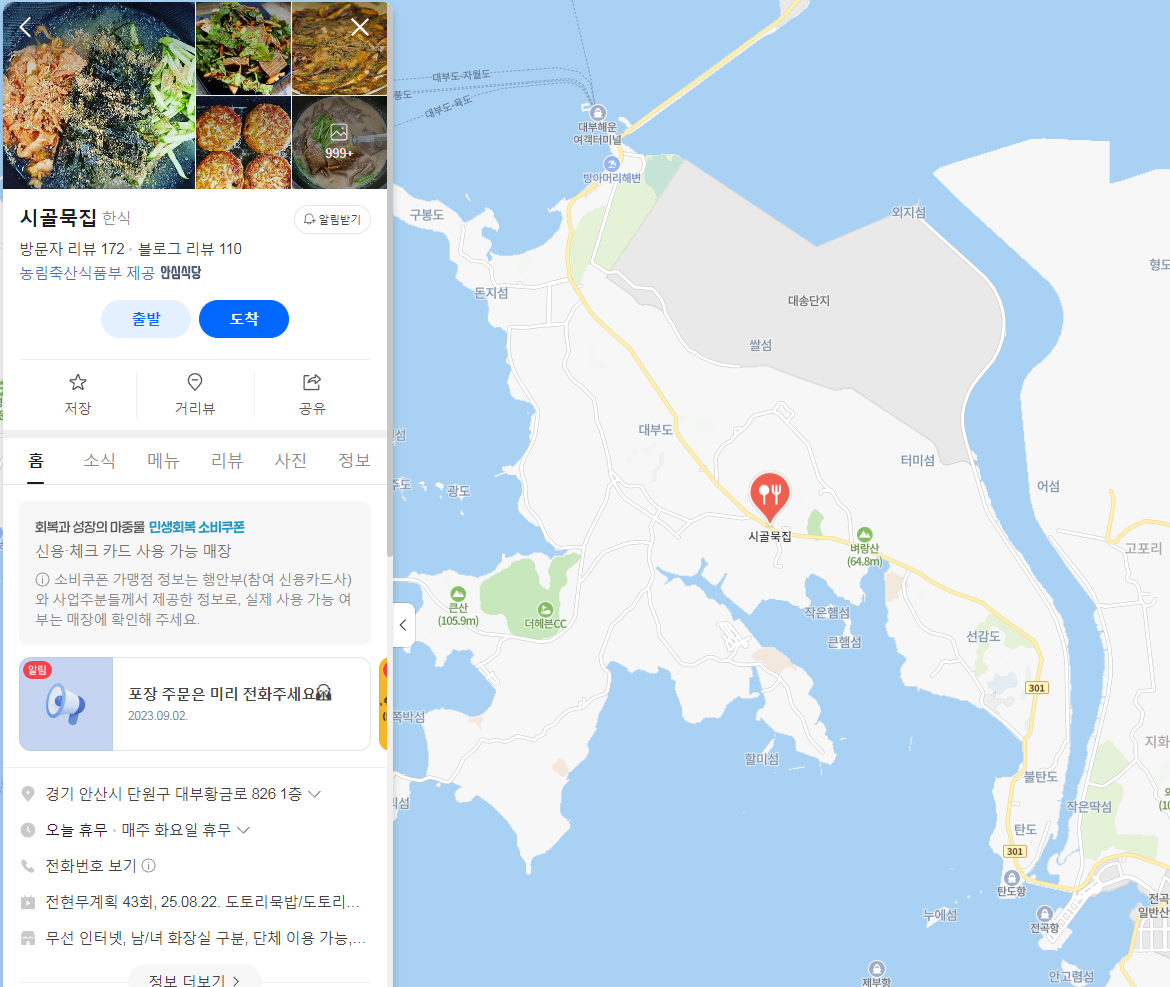Image resolution: width=1170 pixels, height=987 pixels.
Task: Set place as 출발 starting point
Action: pyautogui.click(x=146, y=319)
